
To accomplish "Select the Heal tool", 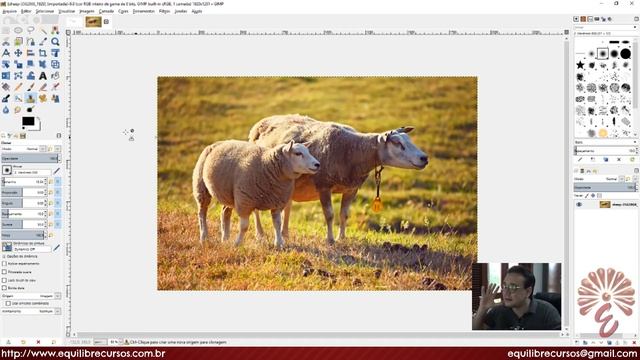I will (x=43, y=98).
